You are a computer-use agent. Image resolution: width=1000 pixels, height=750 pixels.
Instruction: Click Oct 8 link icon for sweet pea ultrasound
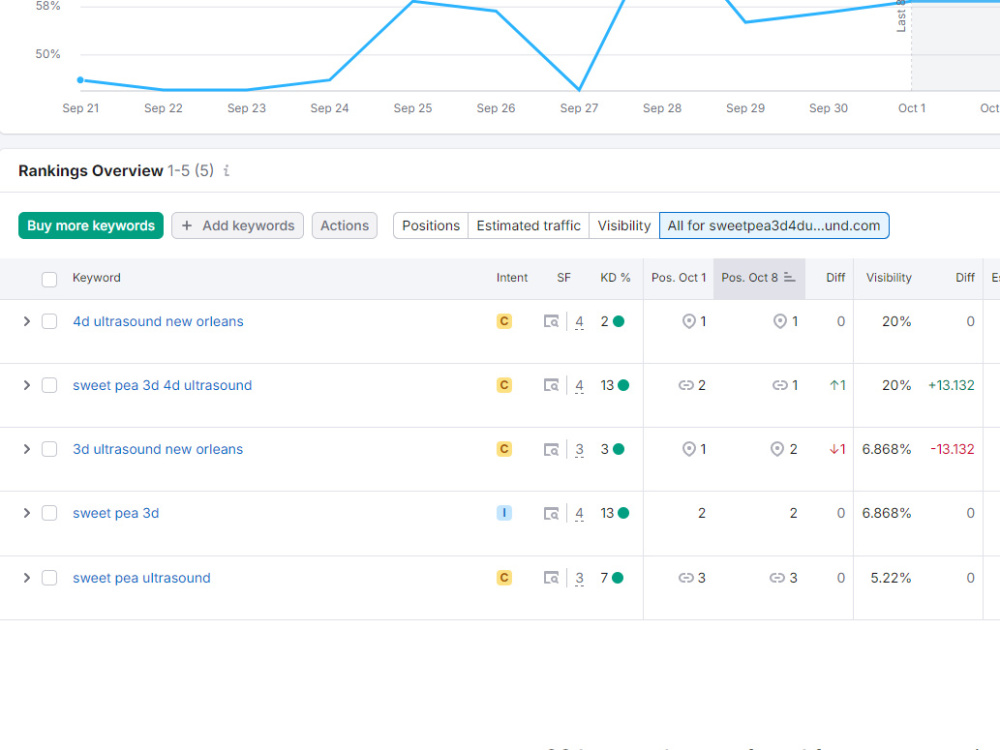(777, 578)
